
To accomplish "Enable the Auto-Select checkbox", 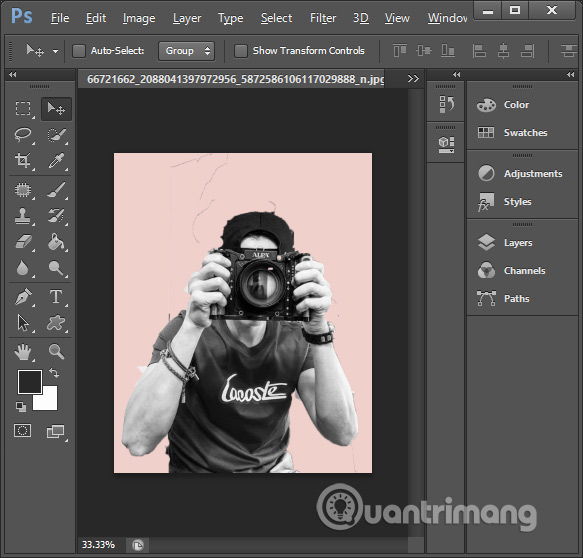I will (x=79, y=51).
